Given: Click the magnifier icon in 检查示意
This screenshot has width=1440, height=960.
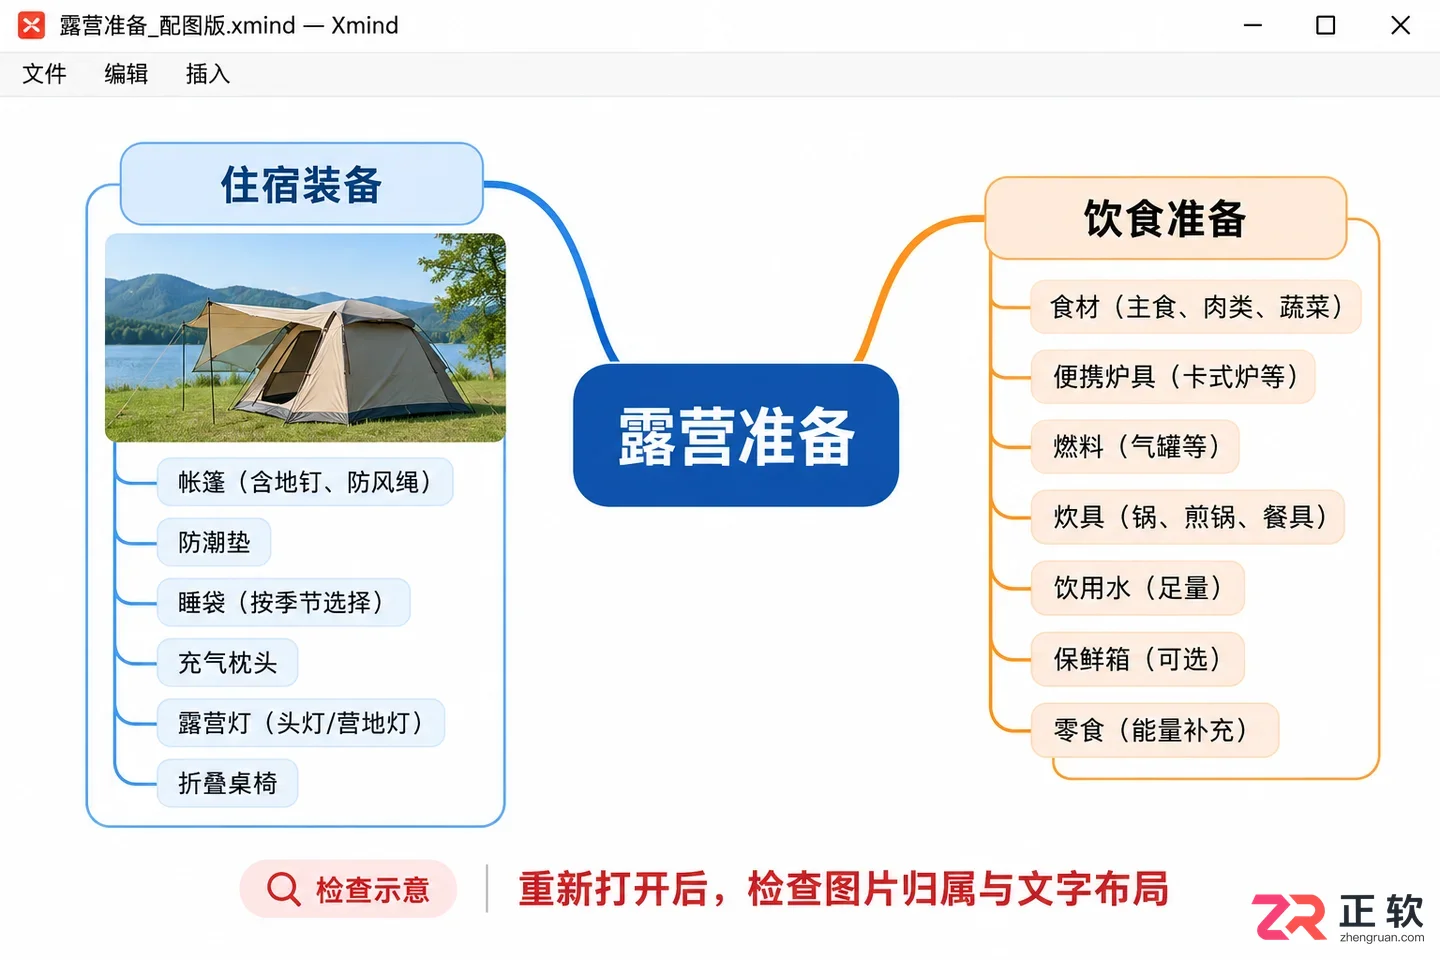Looking at the screenshot, I should point(284,889).
